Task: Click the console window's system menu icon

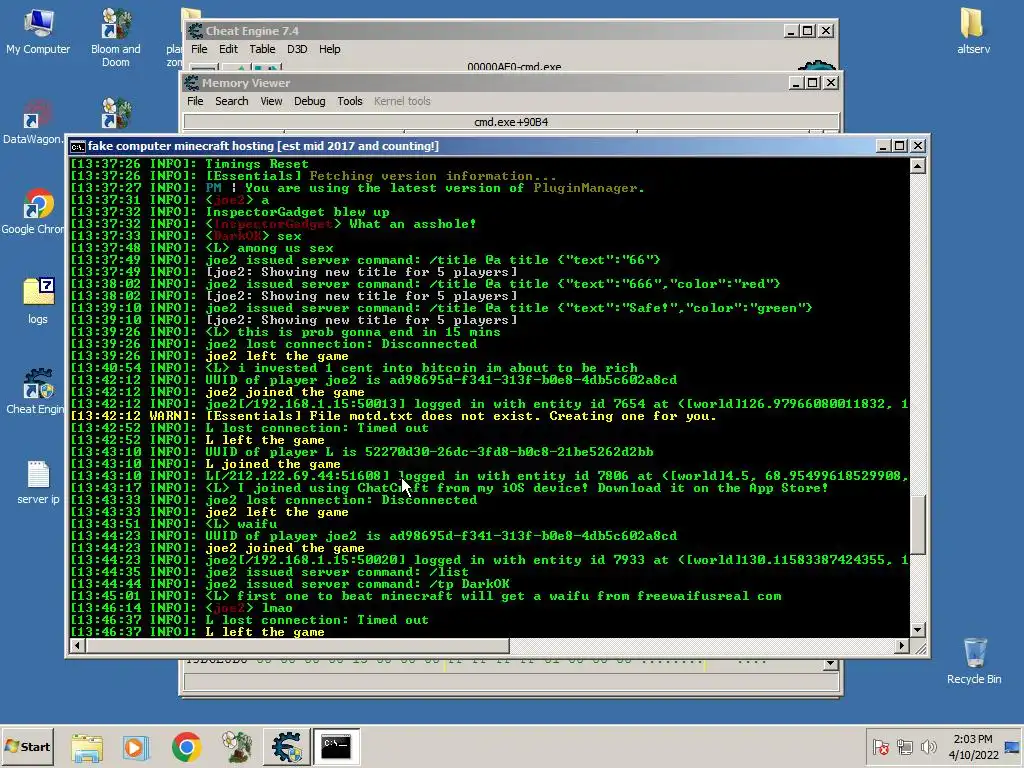Action: coord(78,146)
